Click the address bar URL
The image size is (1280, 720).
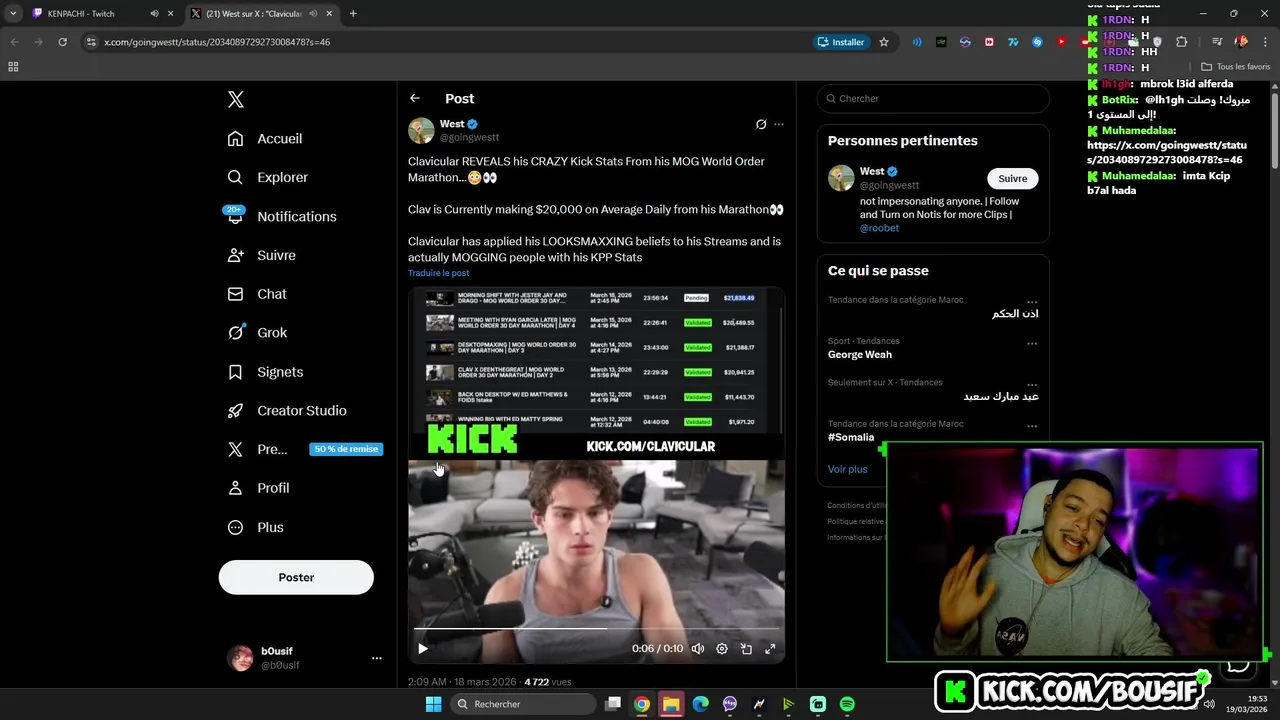217,42
